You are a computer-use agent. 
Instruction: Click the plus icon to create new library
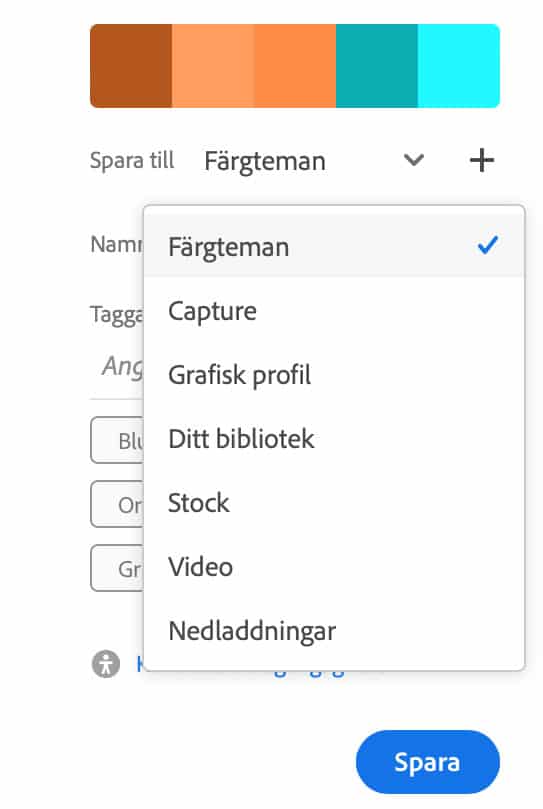click(x=482, y=160)
